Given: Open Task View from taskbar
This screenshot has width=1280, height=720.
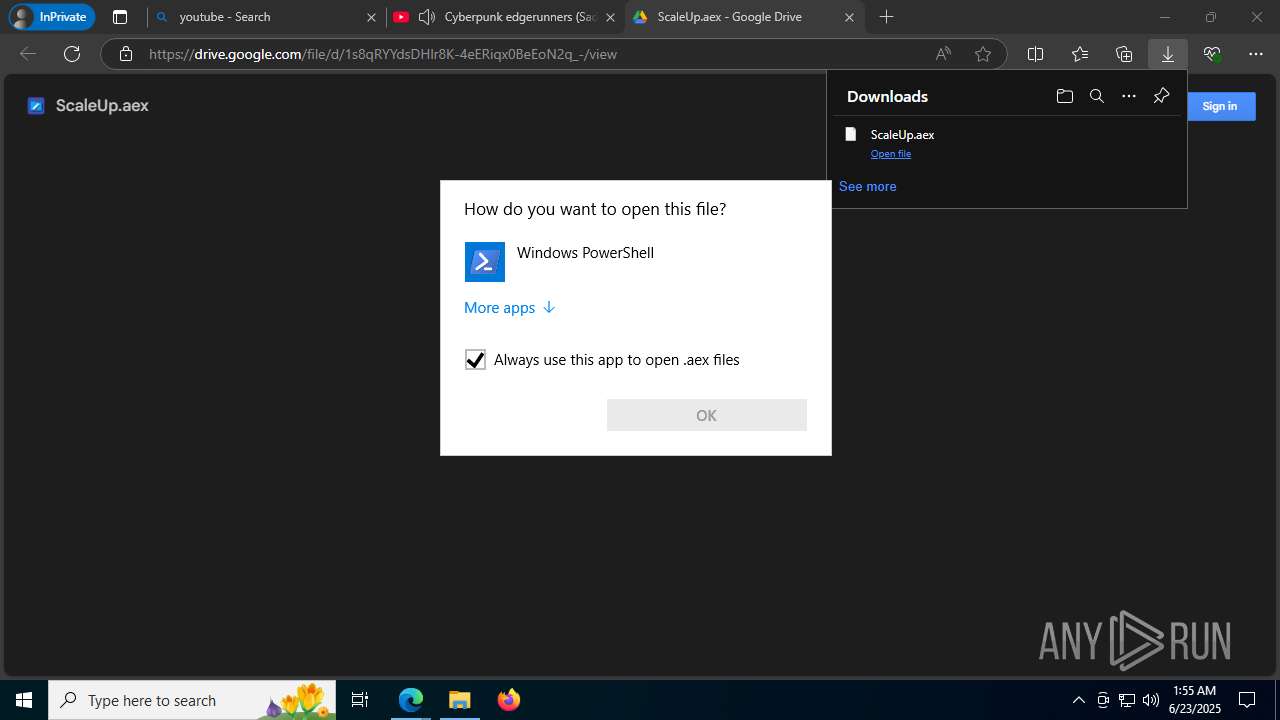Looking at the screenshot, I should pos(360,700).
